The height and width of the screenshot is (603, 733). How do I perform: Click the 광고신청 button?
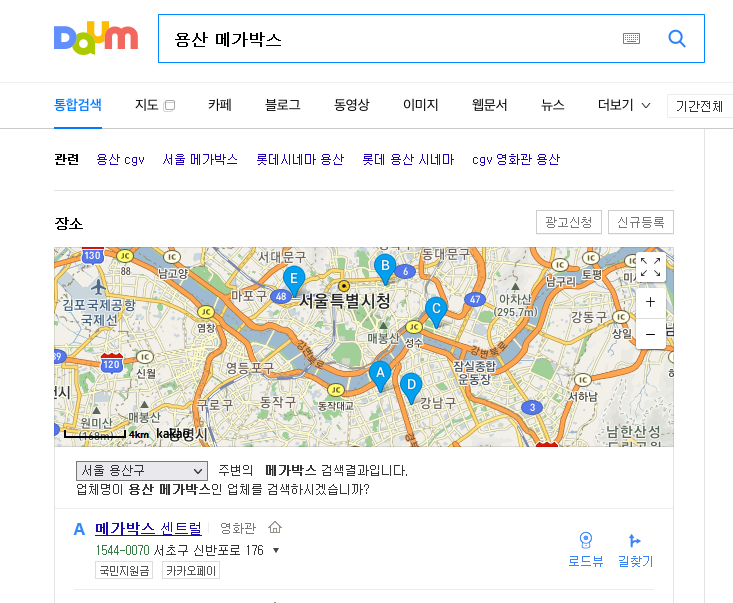(569, 222)
